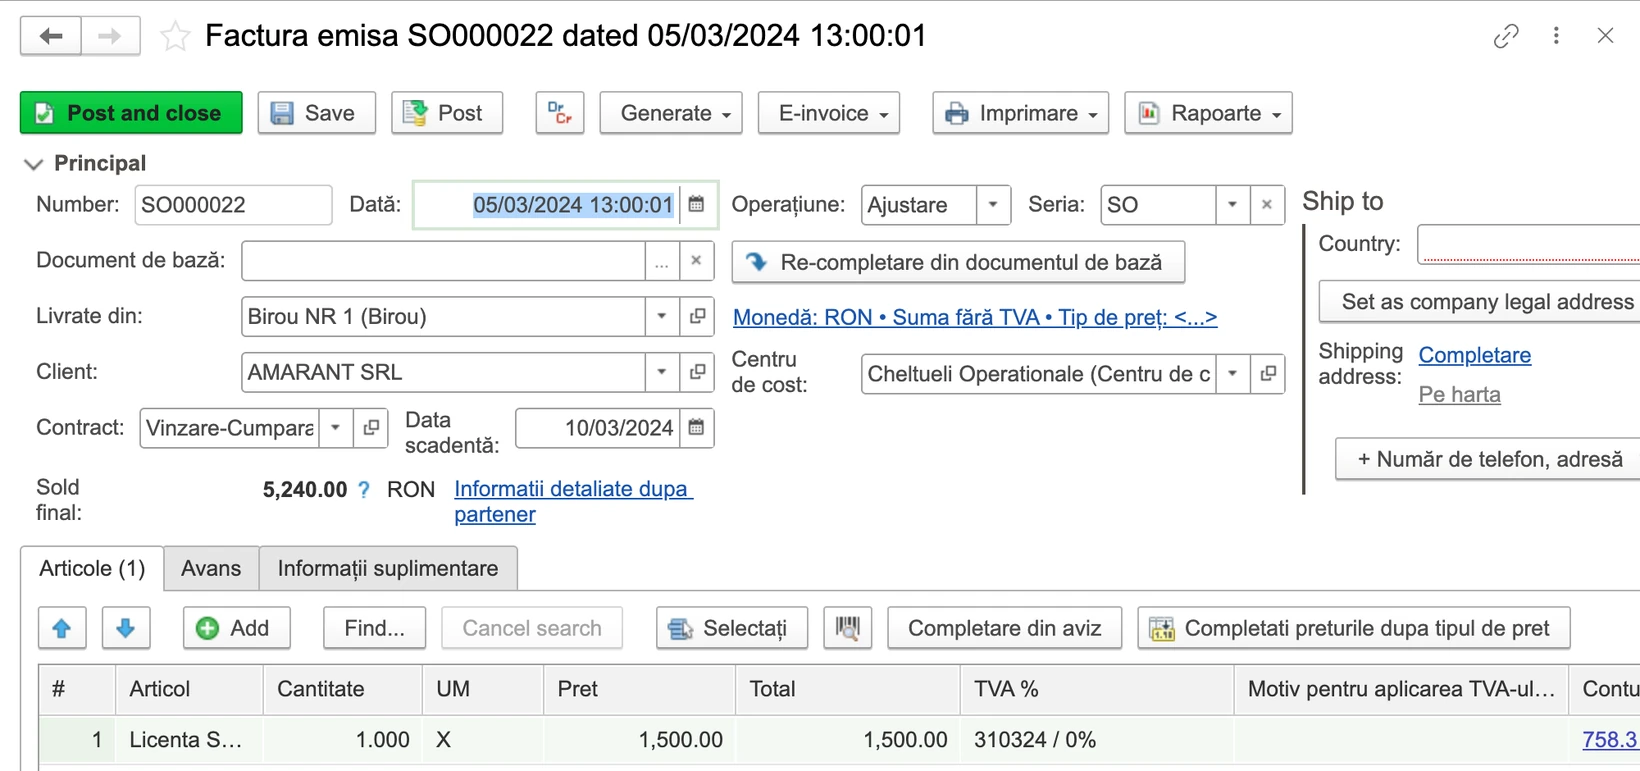1640x771 pixels.
Task: Open the Rapoarte menu
Action: [1209, 113]
